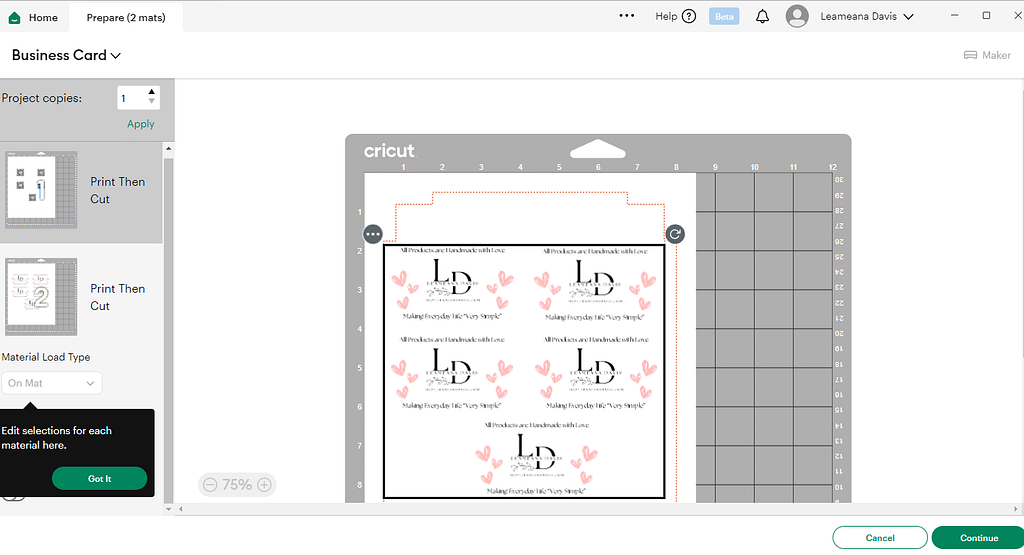Screen dimensions: 1024x555
Task: Click the three-dot options icon on mat
Action: pyautogui.click(x=373, y=234)
